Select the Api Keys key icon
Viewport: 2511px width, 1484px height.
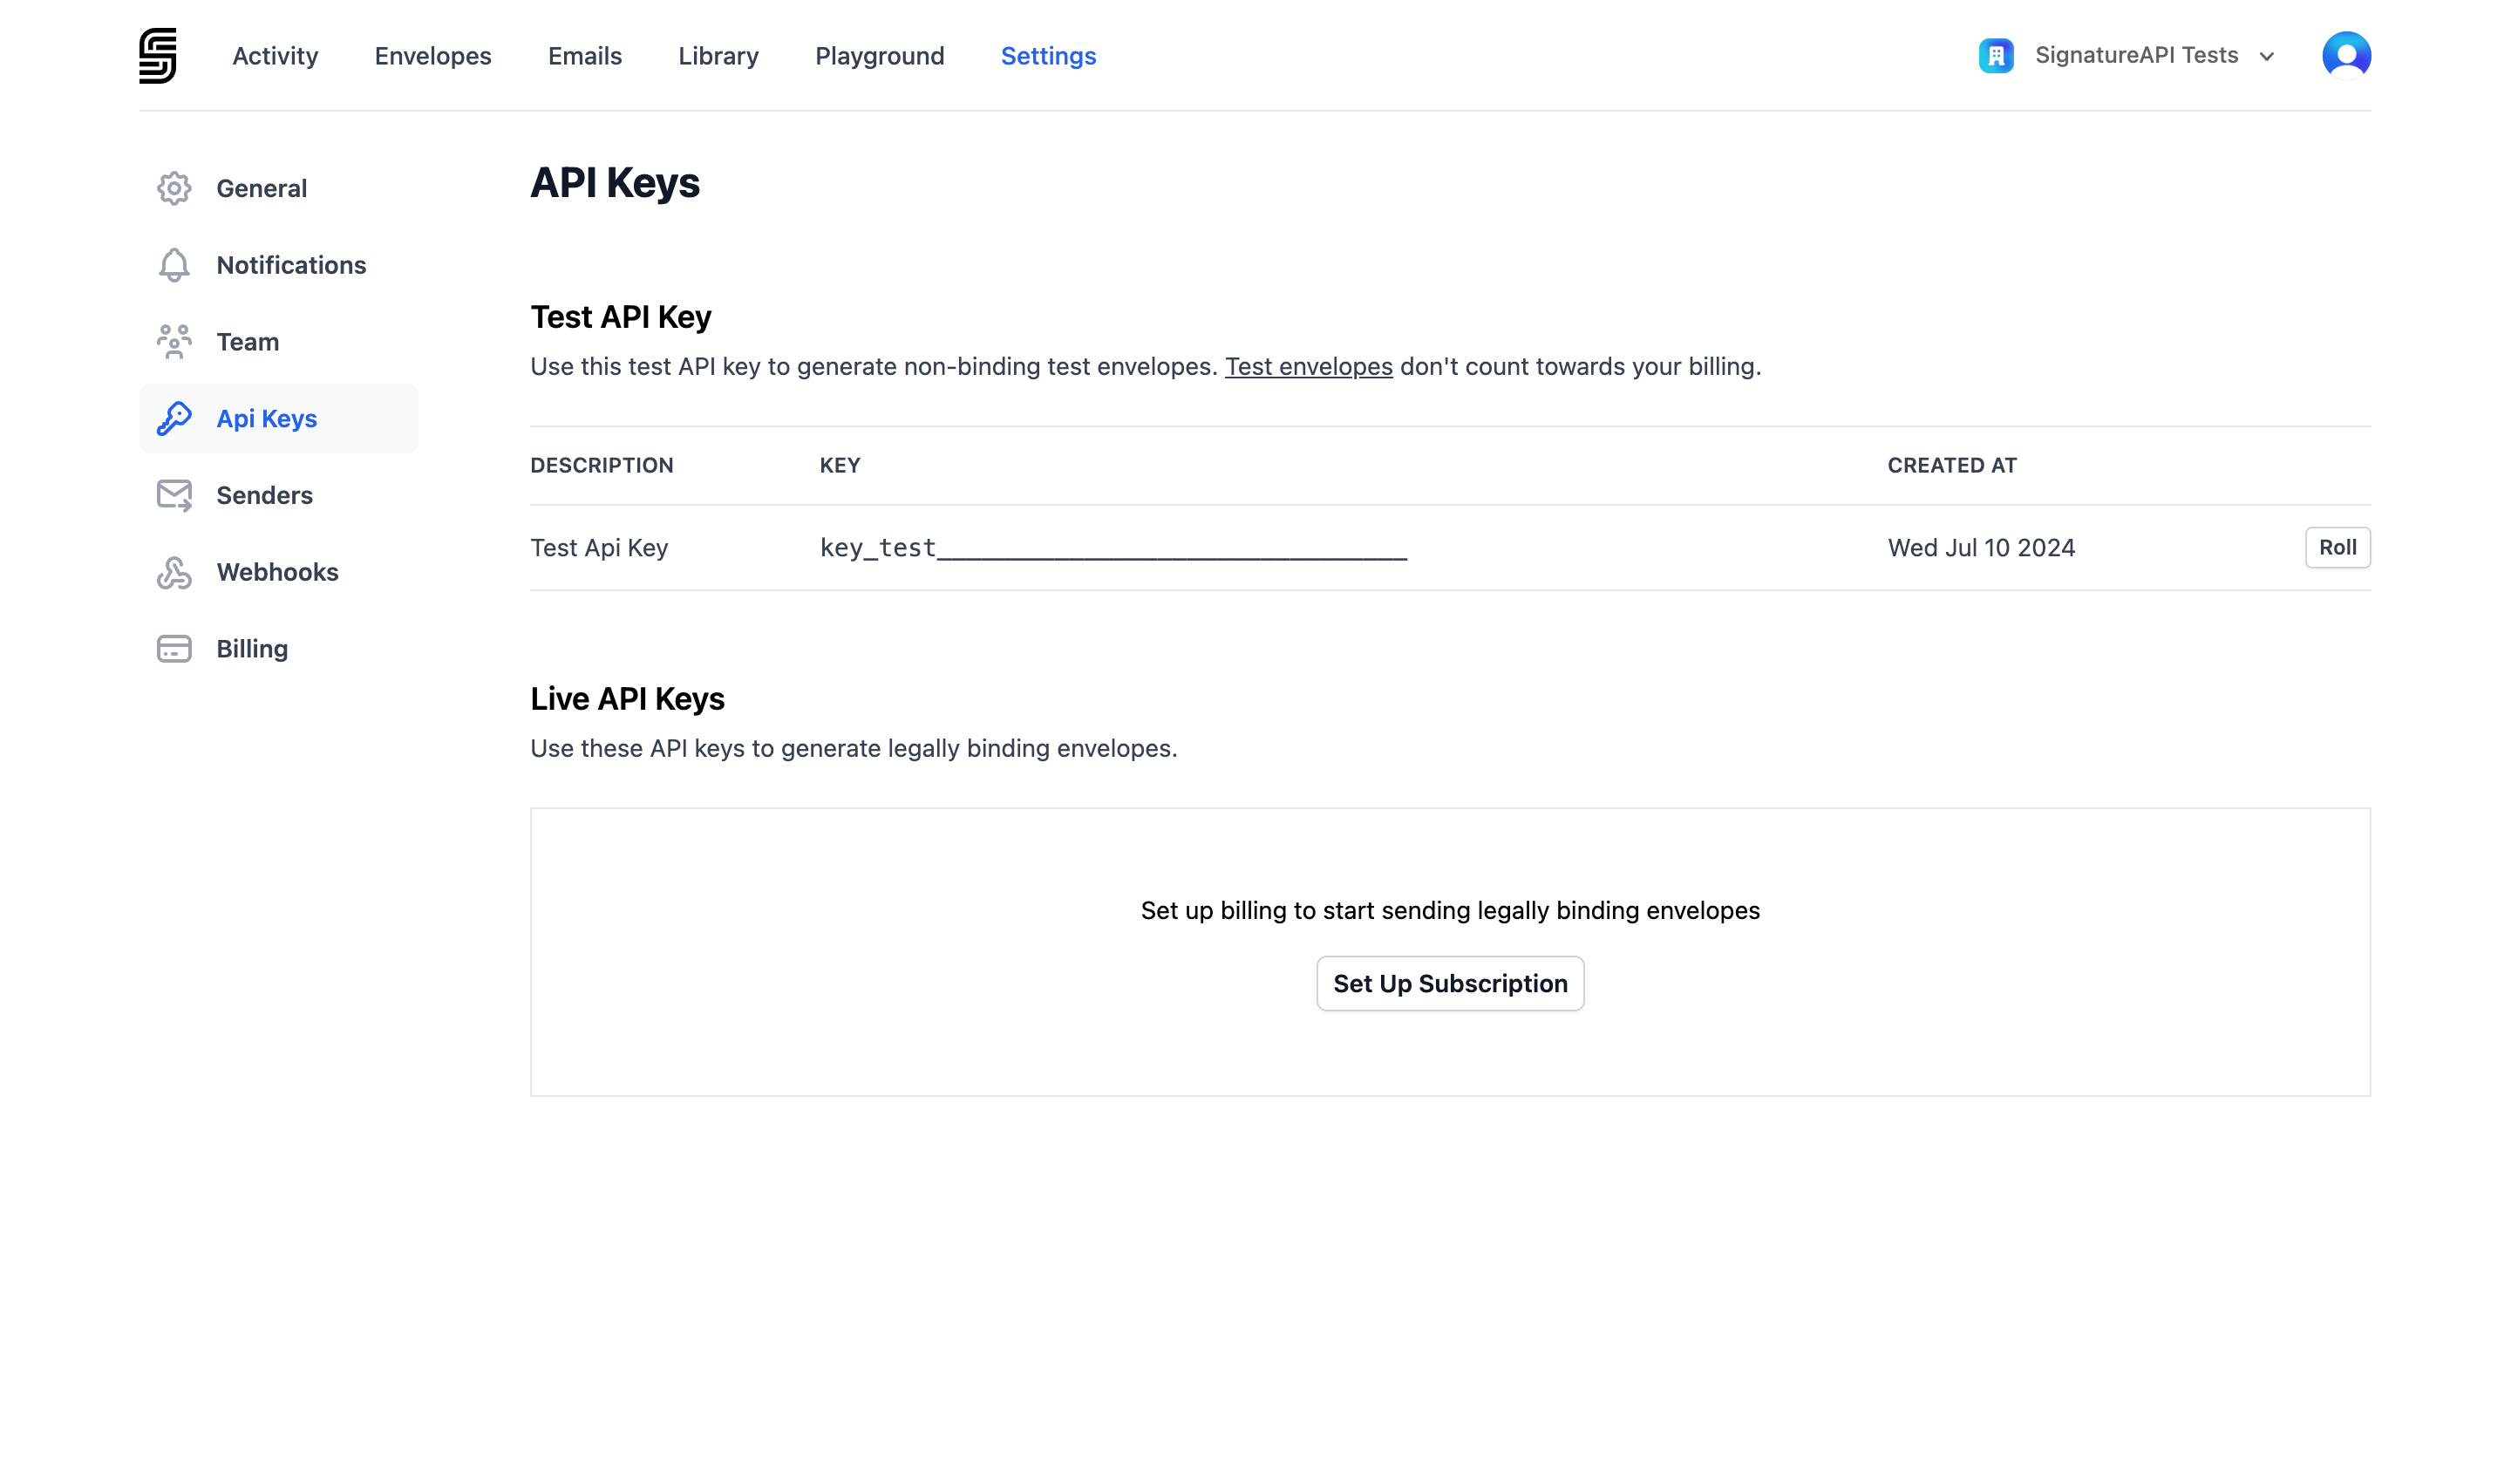tap(174, 418)
